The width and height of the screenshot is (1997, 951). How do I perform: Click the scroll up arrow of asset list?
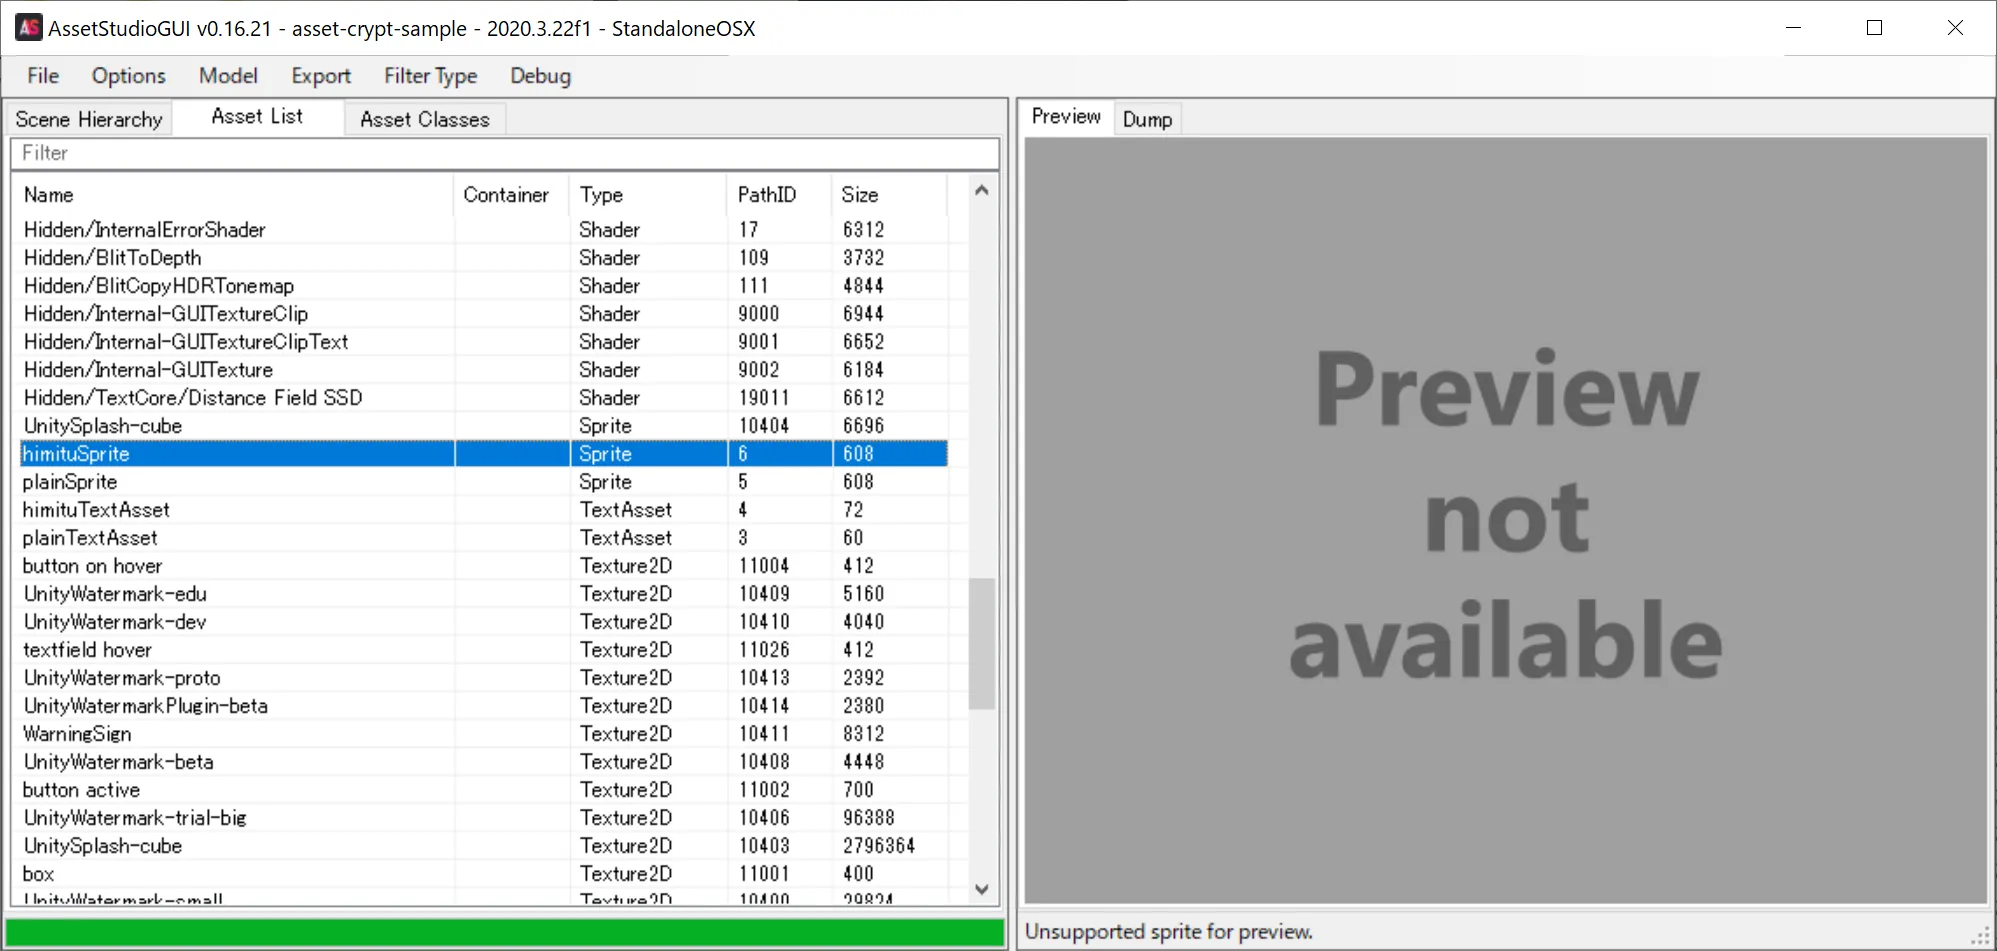pos(982,190)
